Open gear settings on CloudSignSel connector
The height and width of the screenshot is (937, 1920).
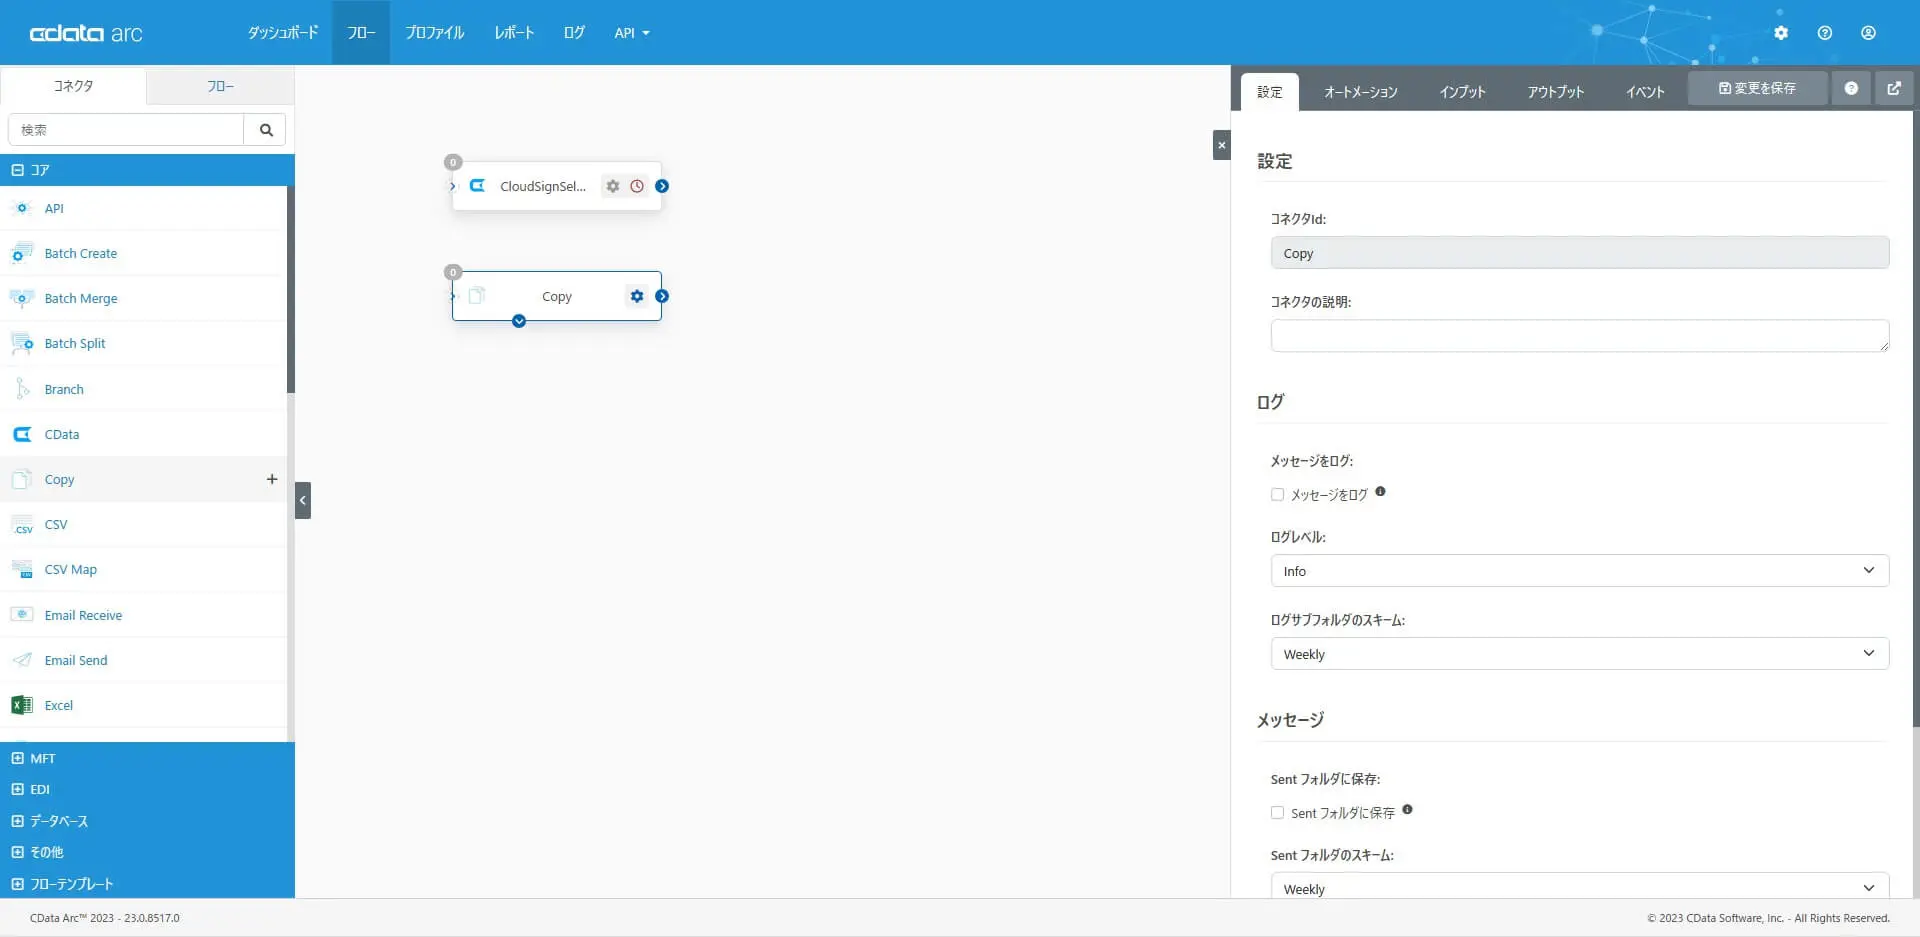coord(613,186)
